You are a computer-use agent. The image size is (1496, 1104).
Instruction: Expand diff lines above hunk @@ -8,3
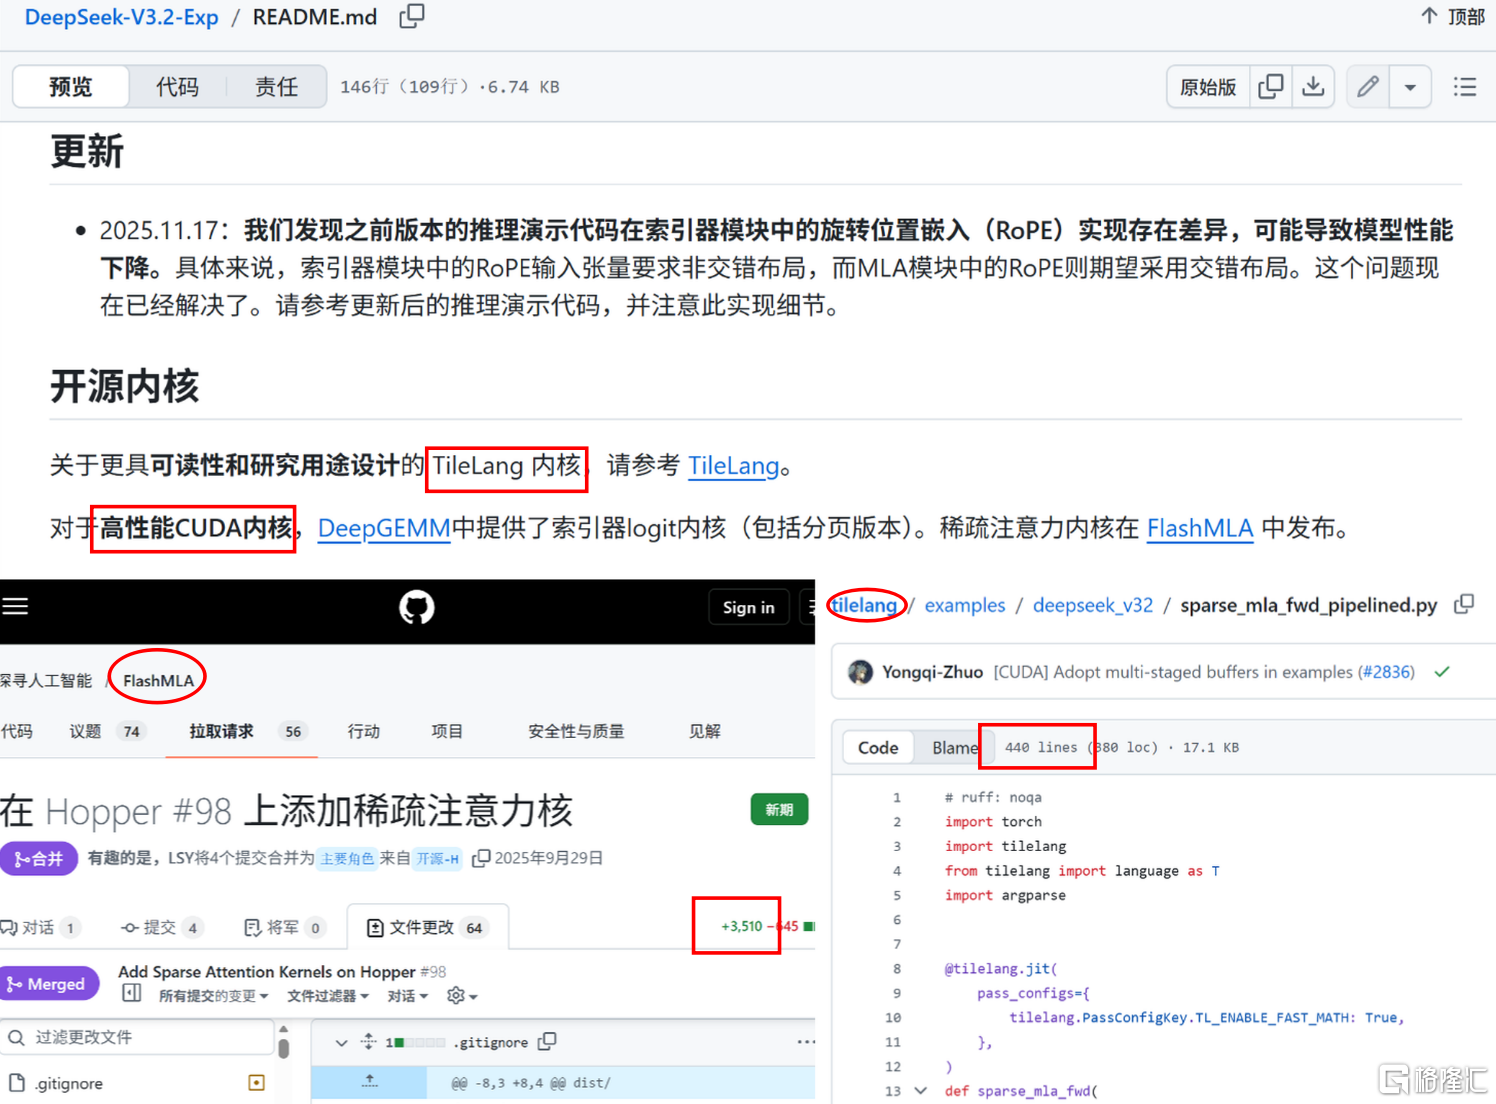[370, 1082]
